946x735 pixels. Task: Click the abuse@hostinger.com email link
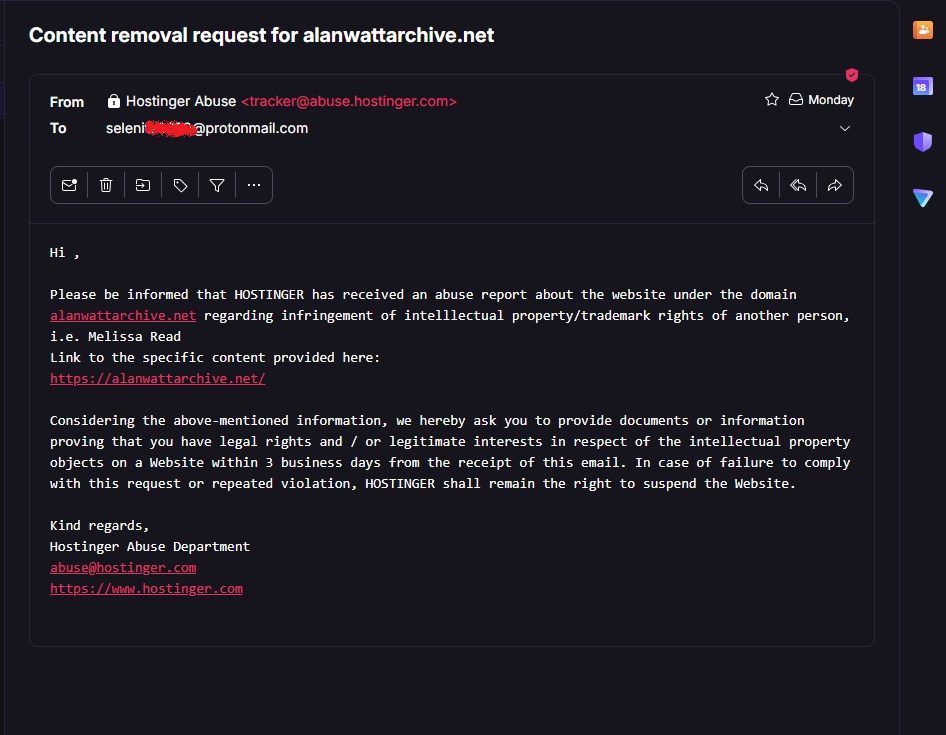coord(123,568)
